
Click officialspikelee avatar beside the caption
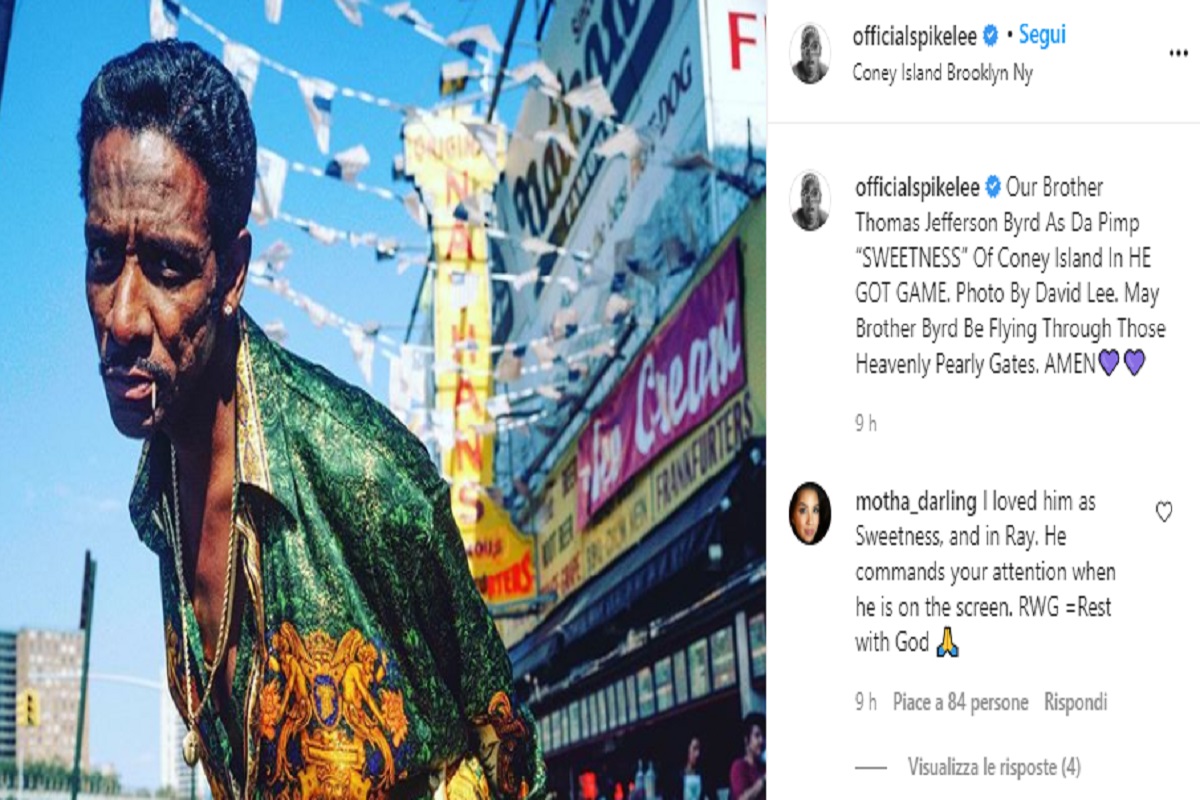(x=810, y=200)
